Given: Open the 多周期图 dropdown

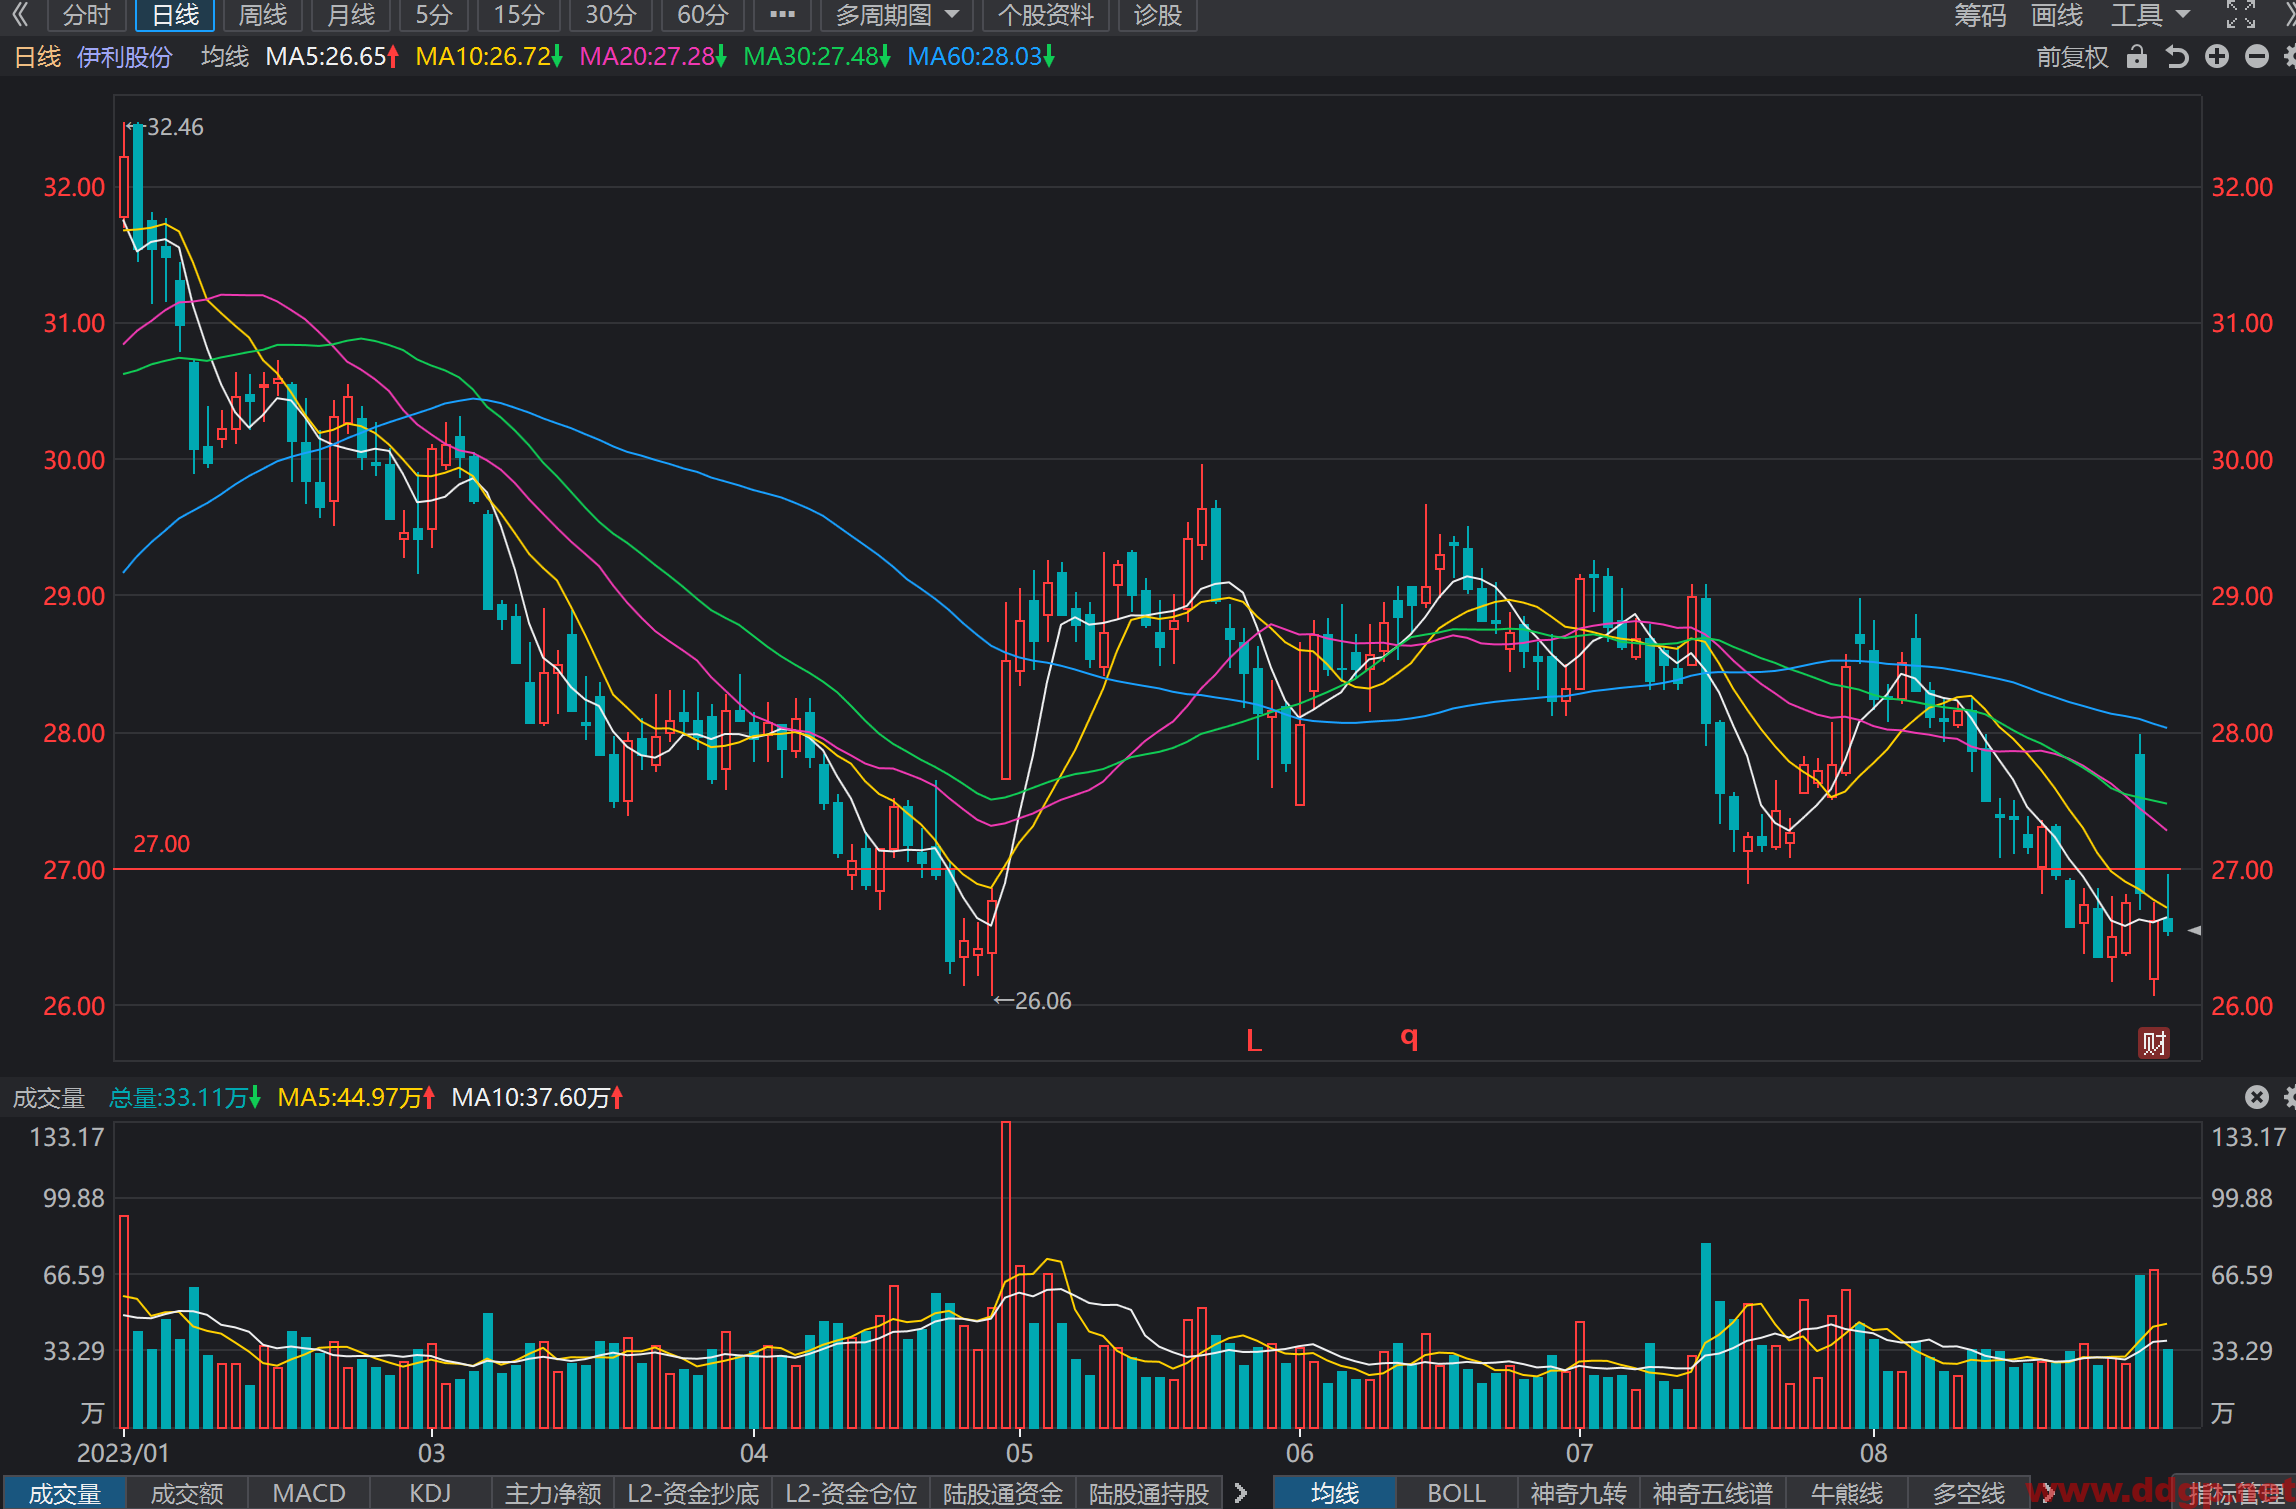Looking at the screenshot, I should [x=896, y=15].
